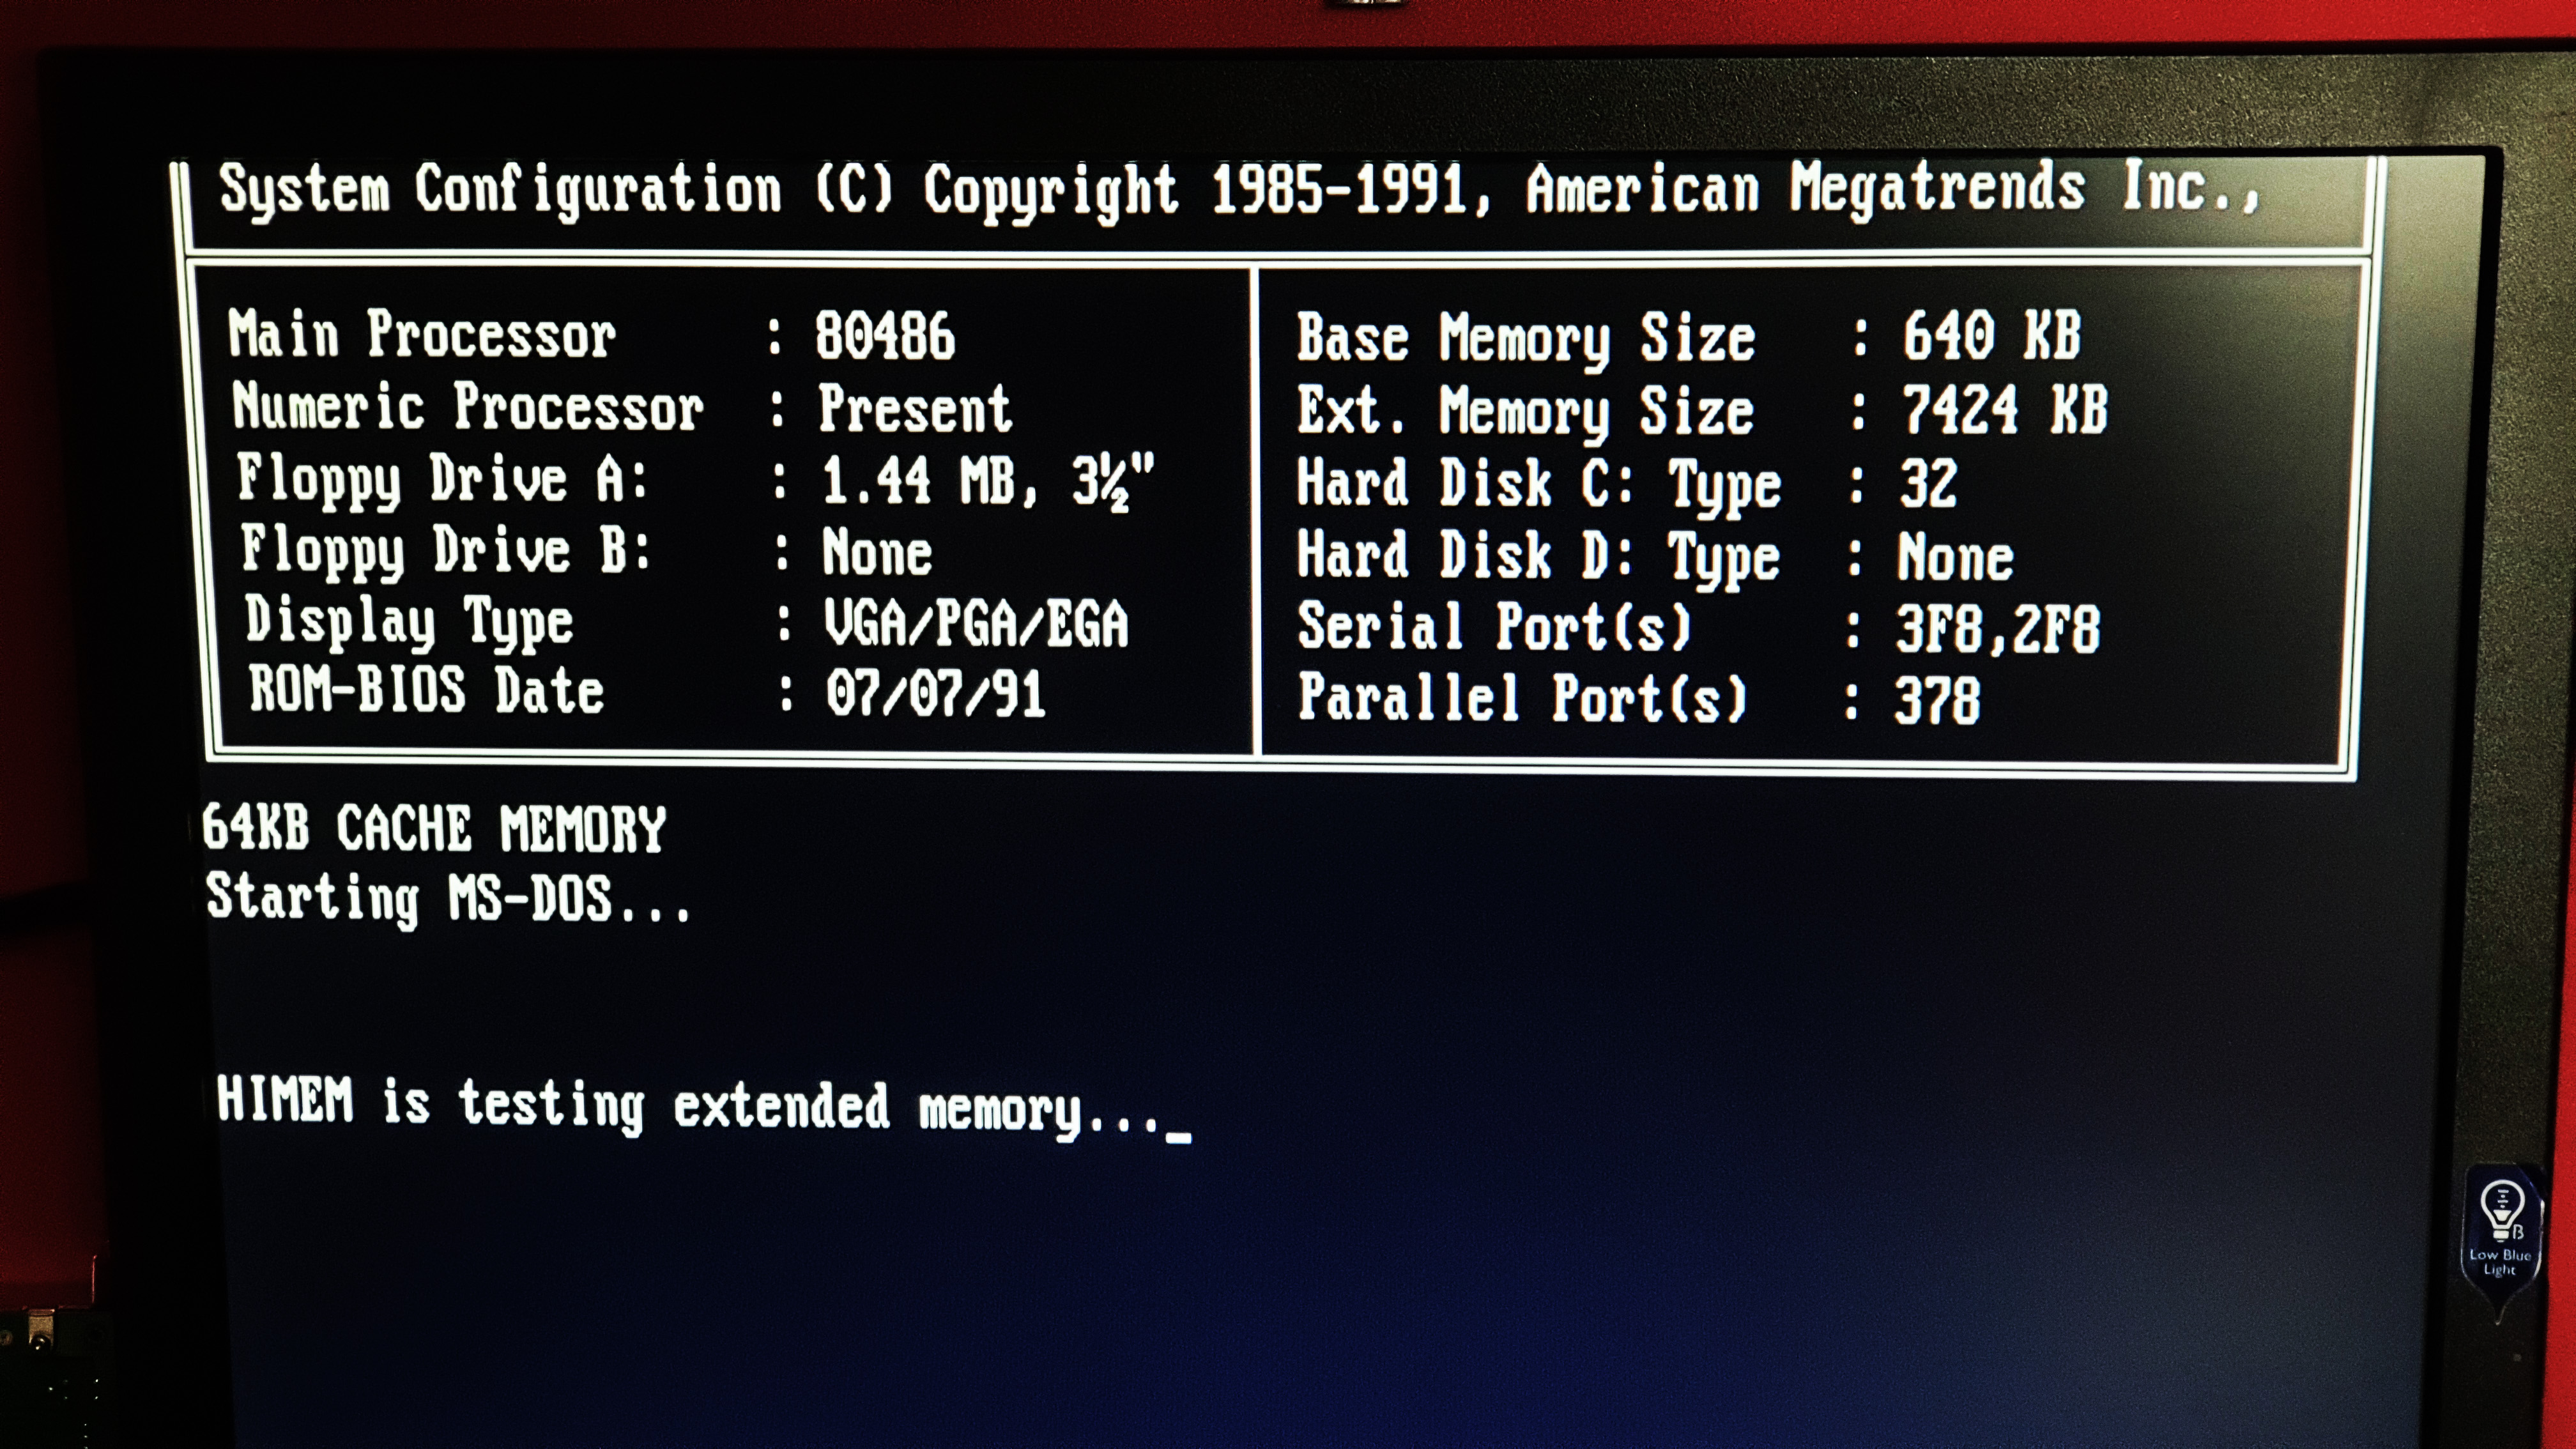Viewport: 2576px width, 1449px height.
Task: Click the 'Floppy Drive B:' label
Action: pos(446,551)
